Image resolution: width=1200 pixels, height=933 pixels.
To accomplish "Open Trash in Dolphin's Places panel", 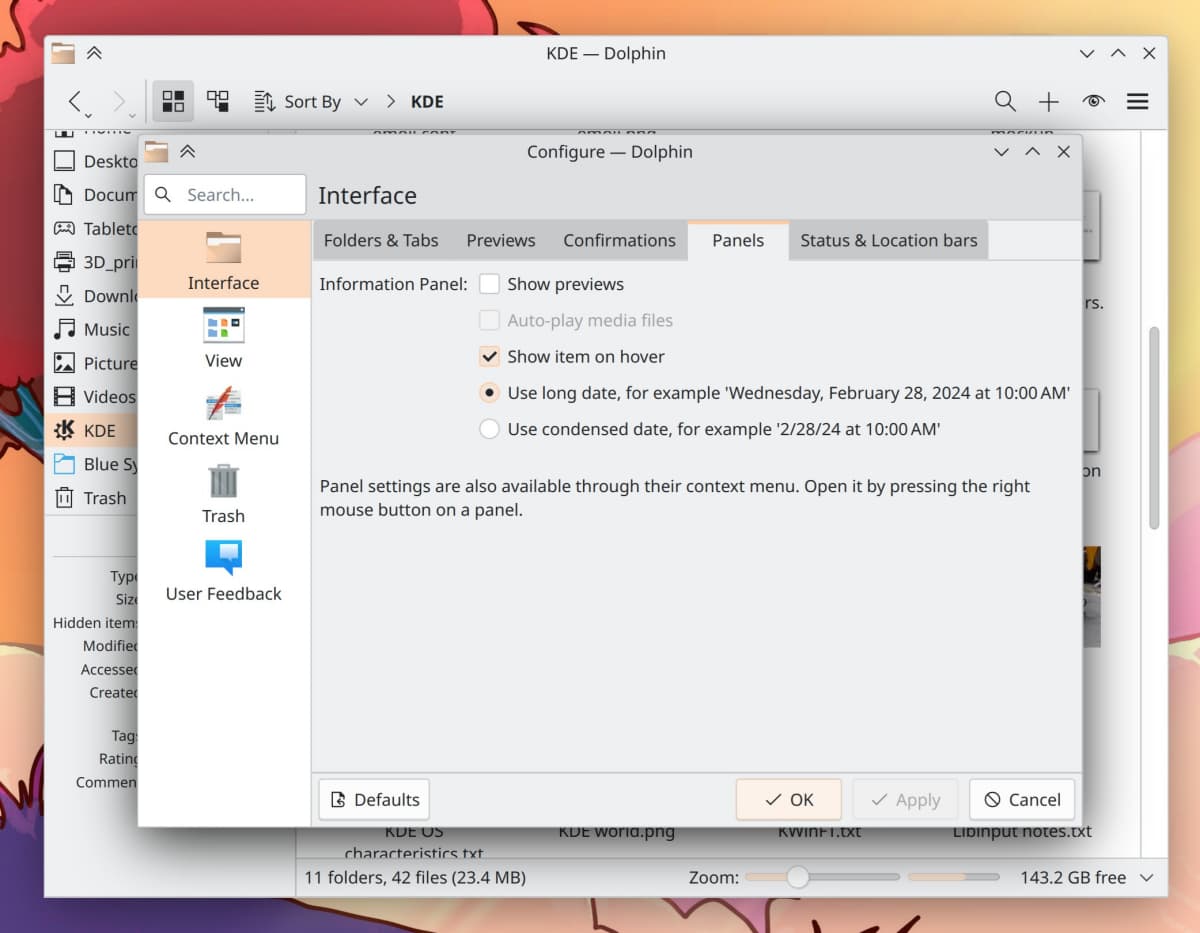I will (92, 498).
